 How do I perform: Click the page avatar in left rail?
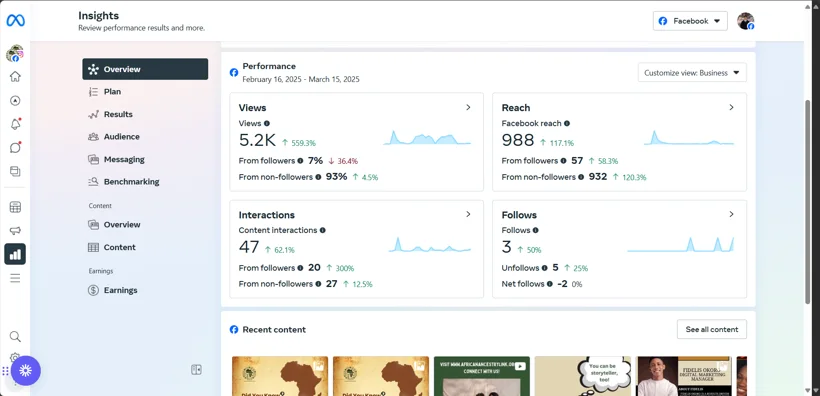coord(15,53)
